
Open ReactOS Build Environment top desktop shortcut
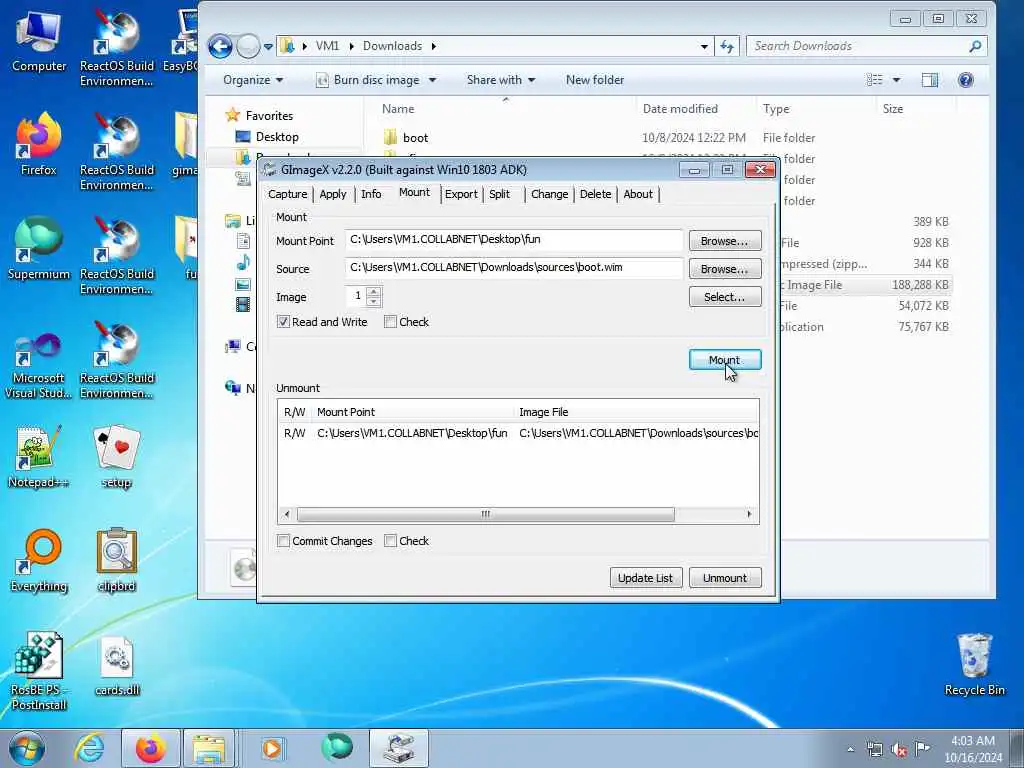[117, 48]
